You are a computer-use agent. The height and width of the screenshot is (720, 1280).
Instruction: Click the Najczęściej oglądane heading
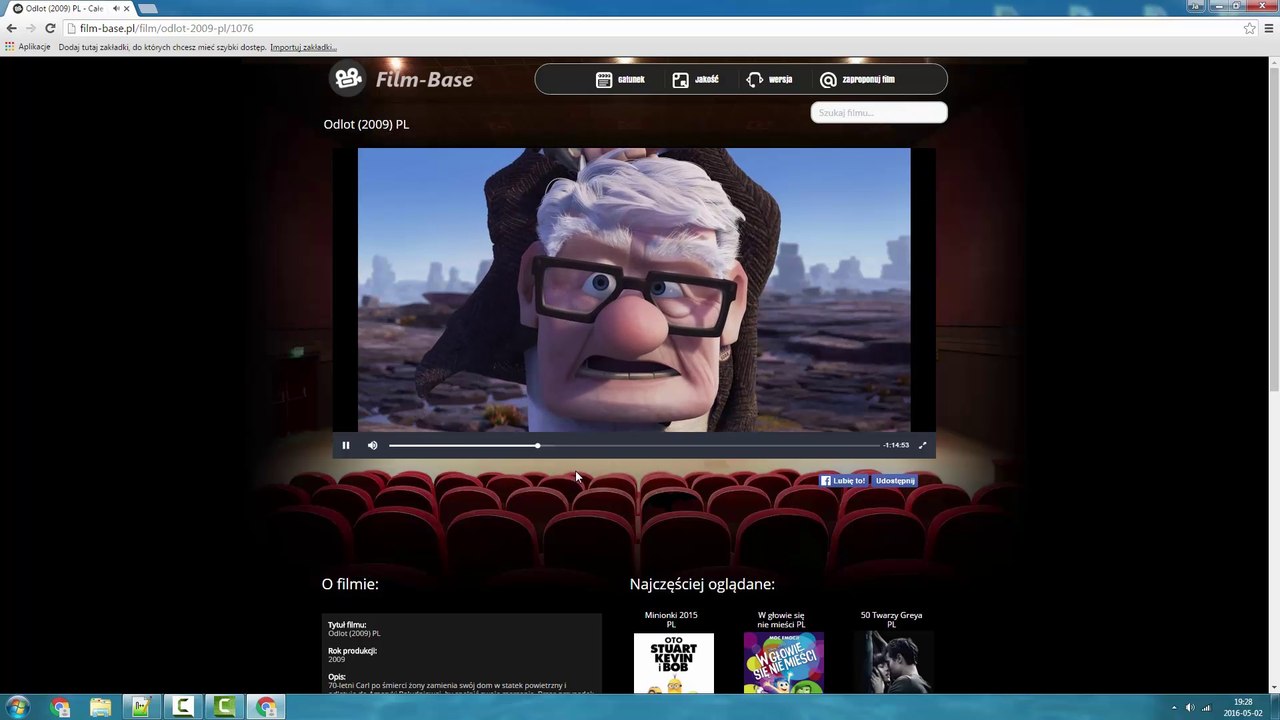(702, 584)
